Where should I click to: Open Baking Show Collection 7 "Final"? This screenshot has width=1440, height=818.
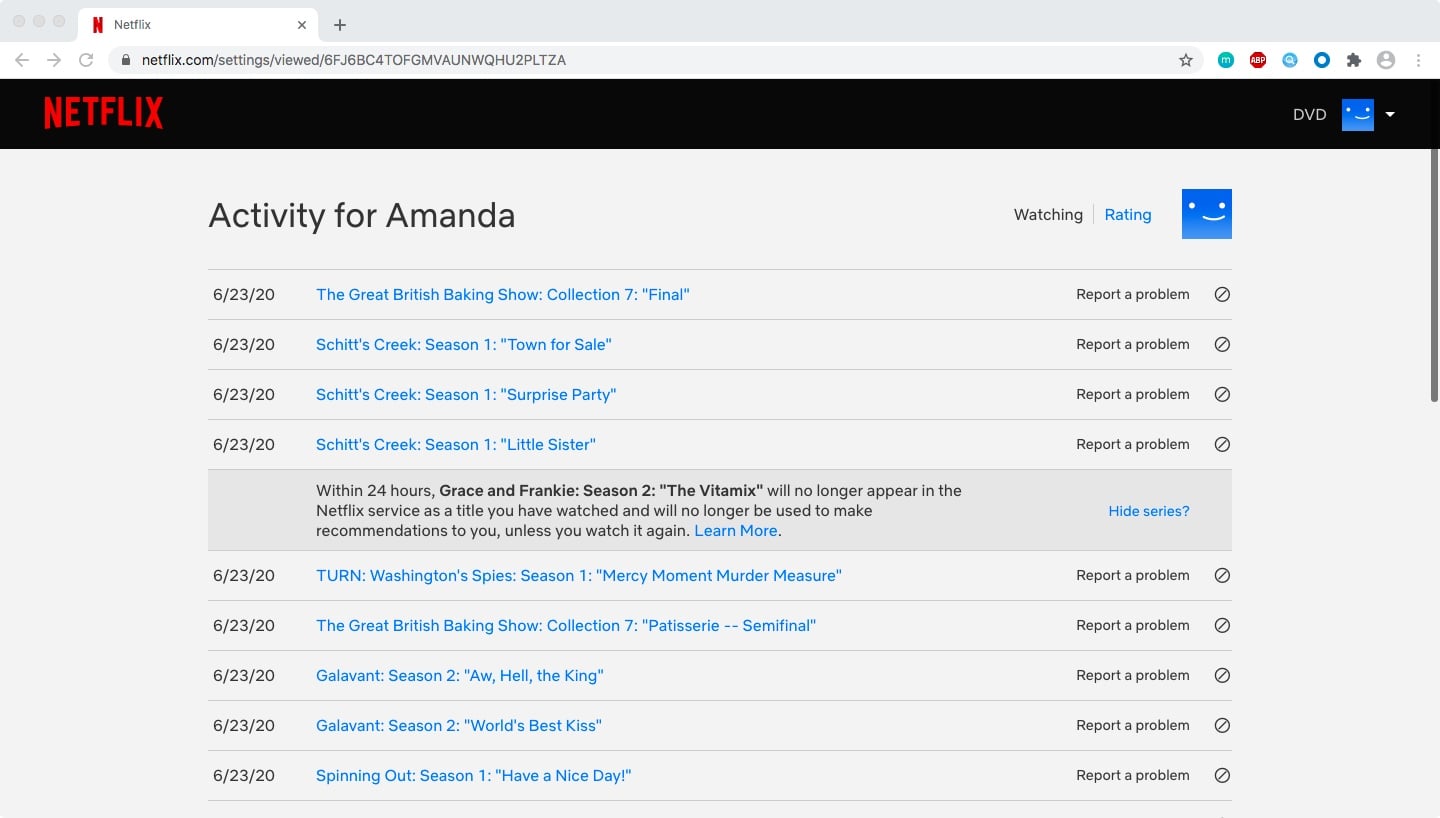click(x=503, y=295)
